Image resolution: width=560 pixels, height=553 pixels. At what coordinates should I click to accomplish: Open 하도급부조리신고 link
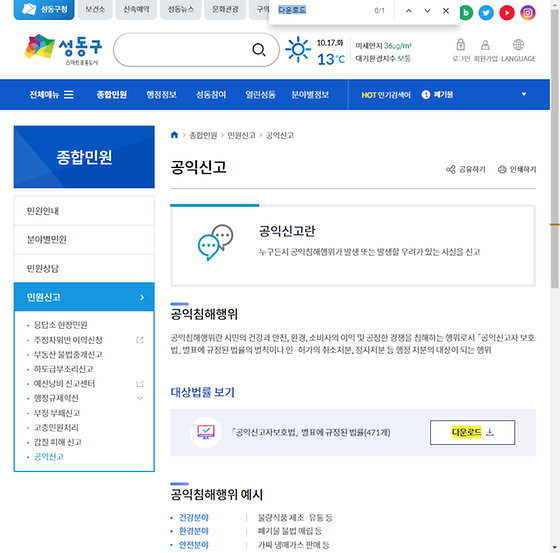(64, 369)
